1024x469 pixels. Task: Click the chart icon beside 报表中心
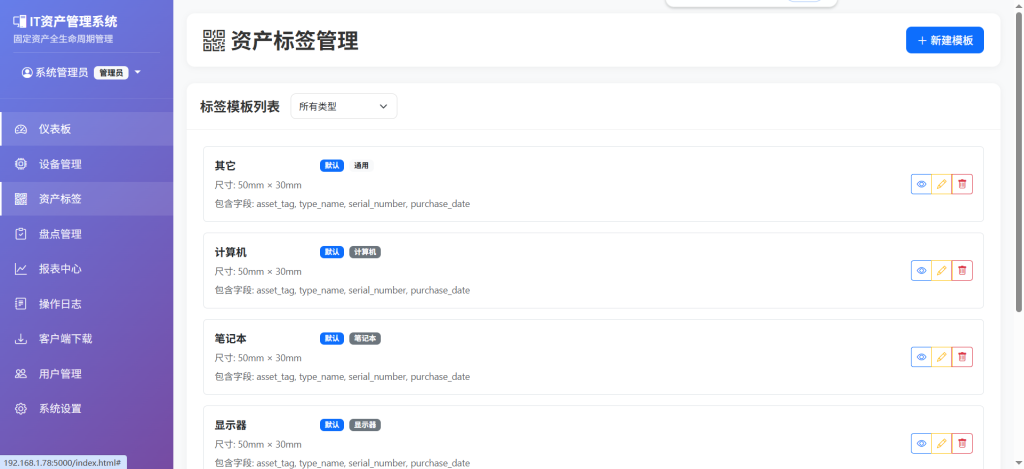tap(21, 269)
